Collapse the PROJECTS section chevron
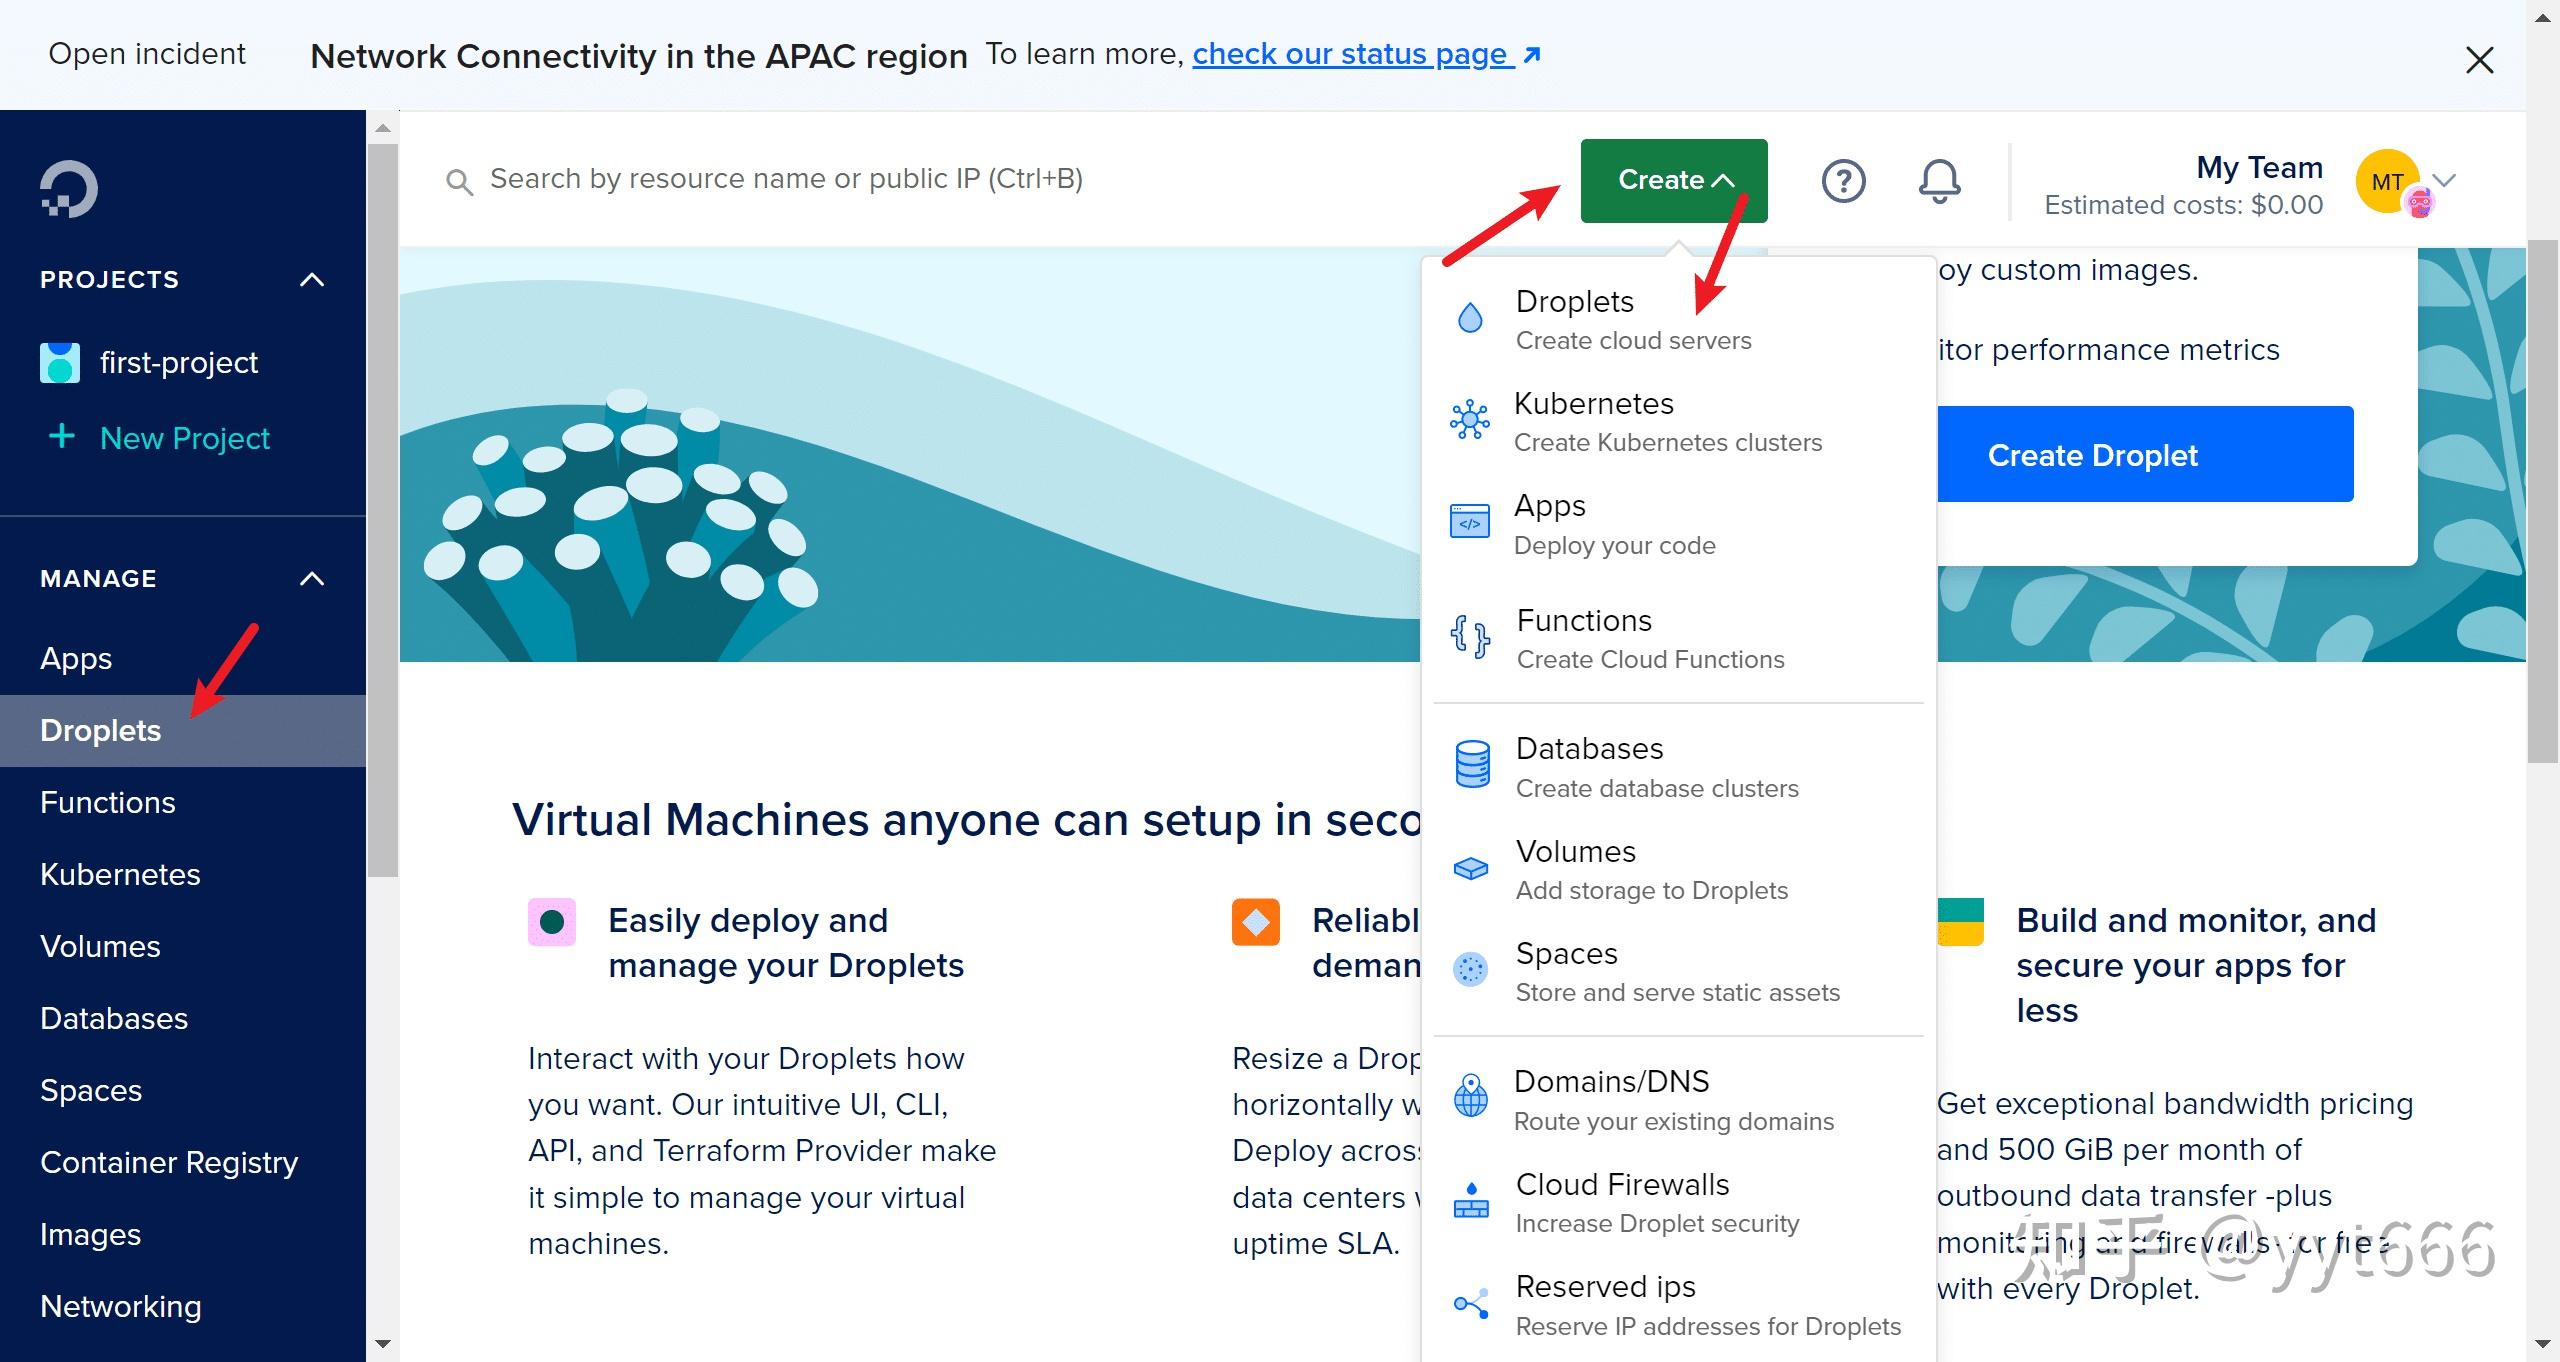2560x1362 pixels. [312, 280]
